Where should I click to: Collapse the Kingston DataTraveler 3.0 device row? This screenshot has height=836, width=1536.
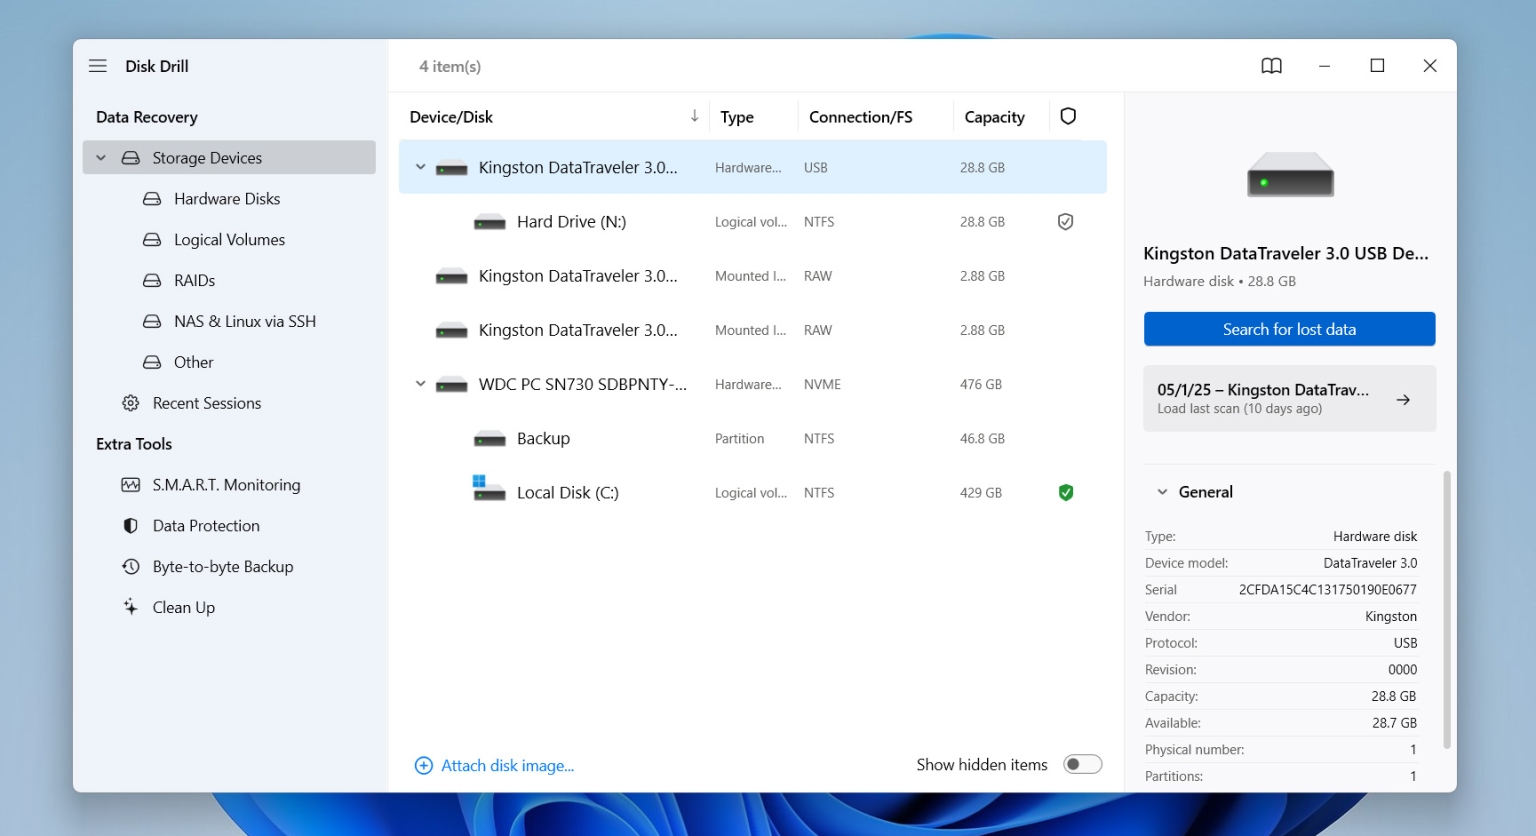pos(420,167)
